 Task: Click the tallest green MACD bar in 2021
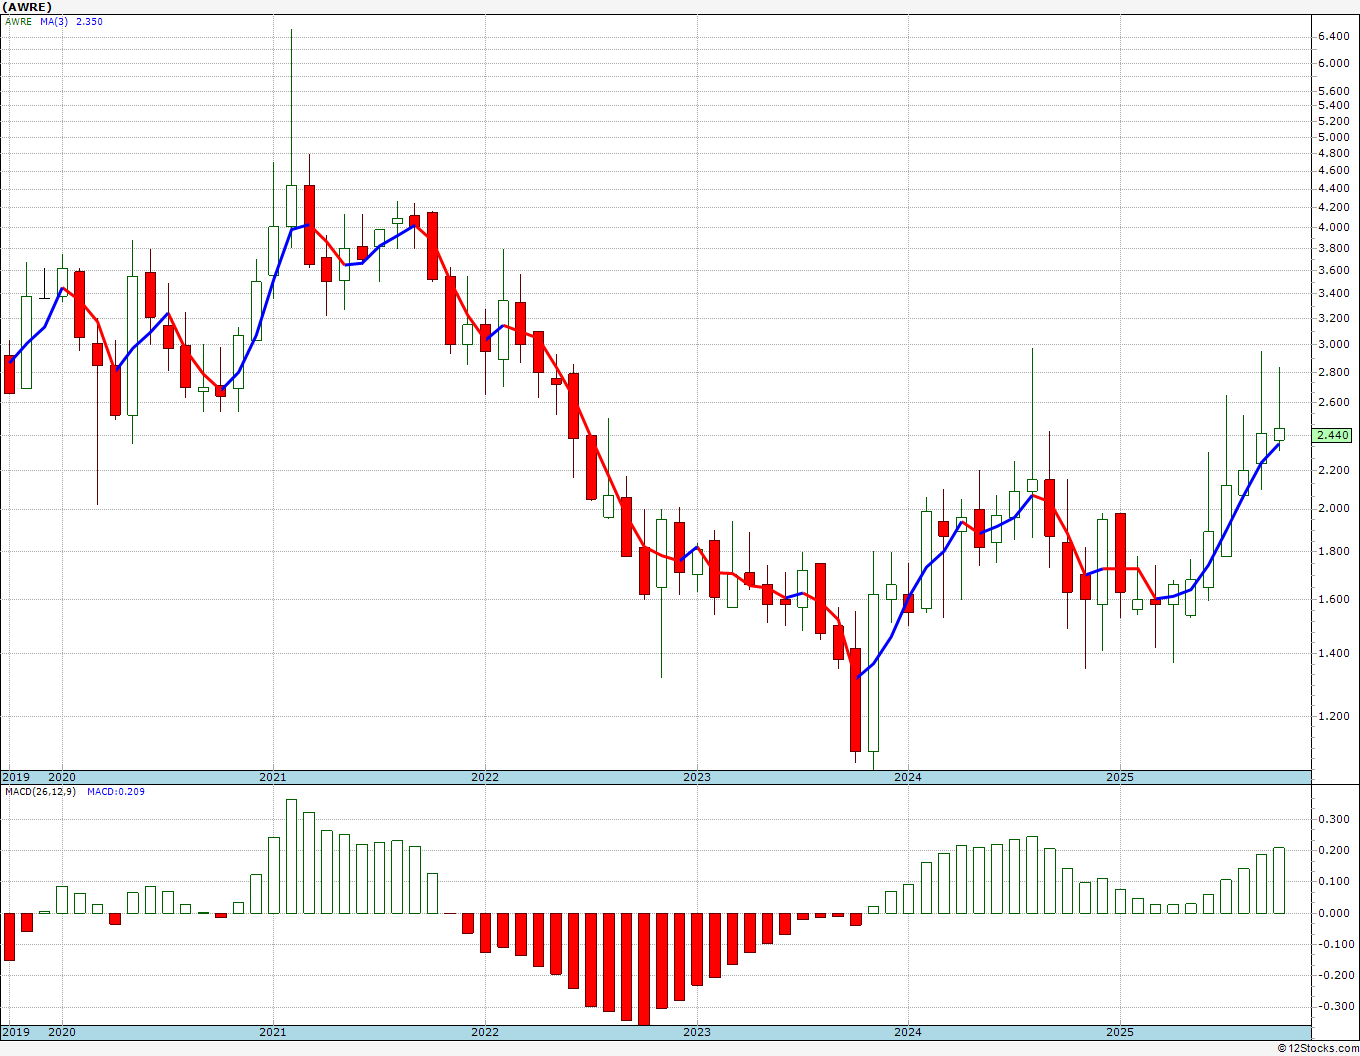click(291, 856)
